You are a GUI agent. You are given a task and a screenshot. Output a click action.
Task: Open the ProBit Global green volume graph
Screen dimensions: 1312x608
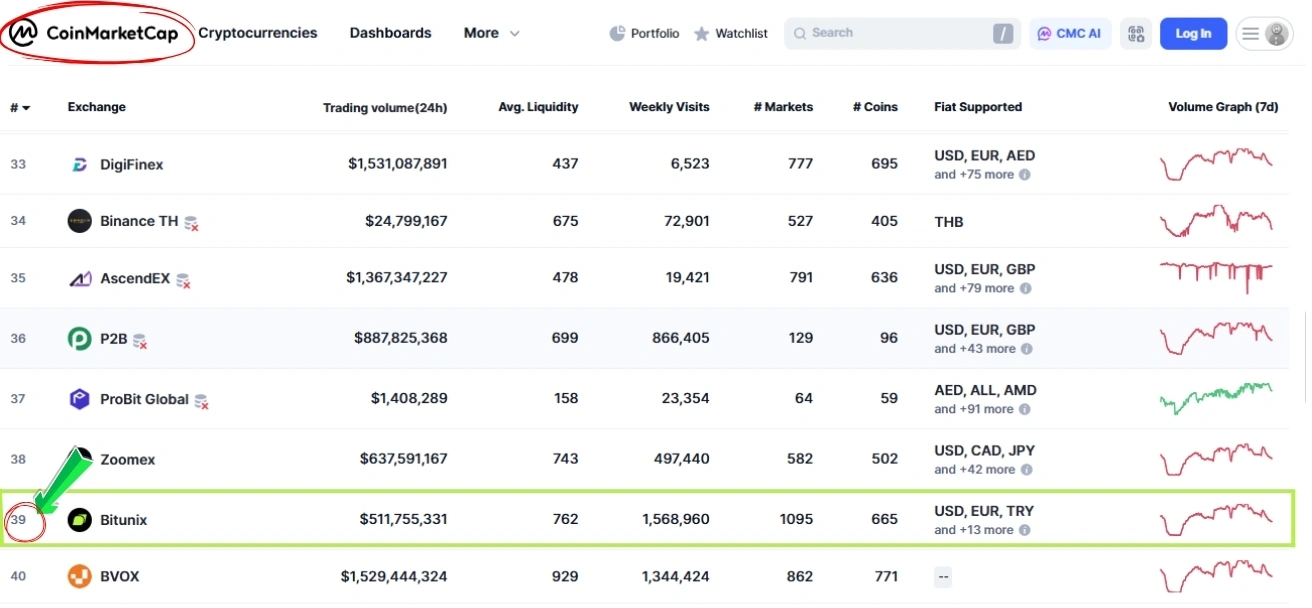coord(1216,399)
